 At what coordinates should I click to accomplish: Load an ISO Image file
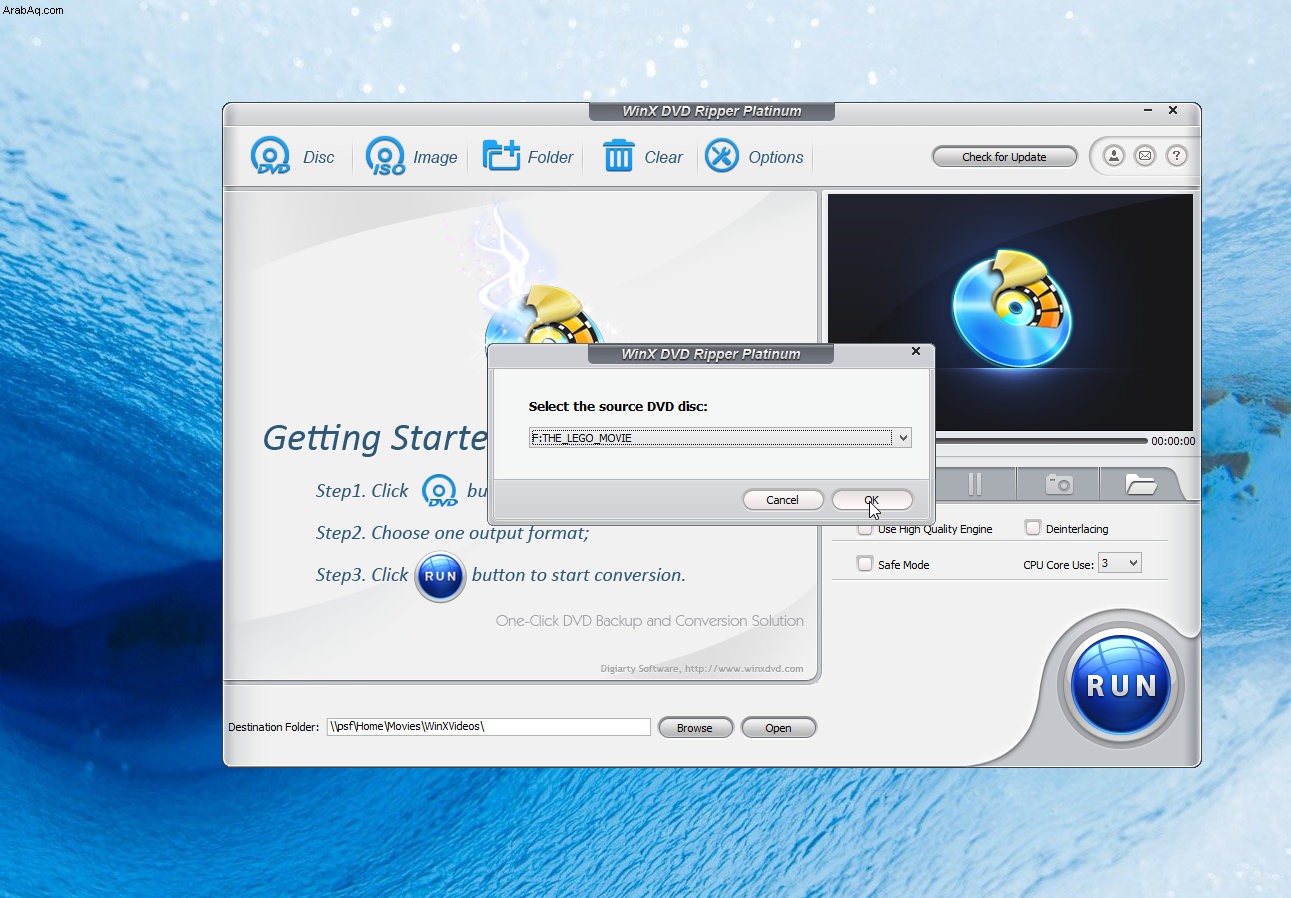[411, 157]
